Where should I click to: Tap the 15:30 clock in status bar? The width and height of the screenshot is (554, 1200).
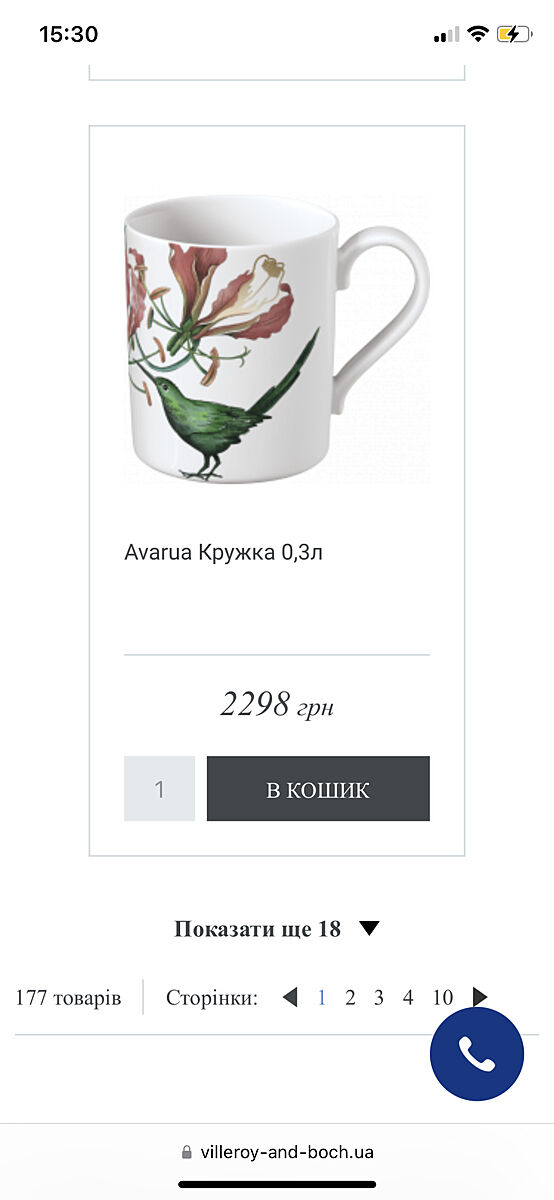[68, 34]
